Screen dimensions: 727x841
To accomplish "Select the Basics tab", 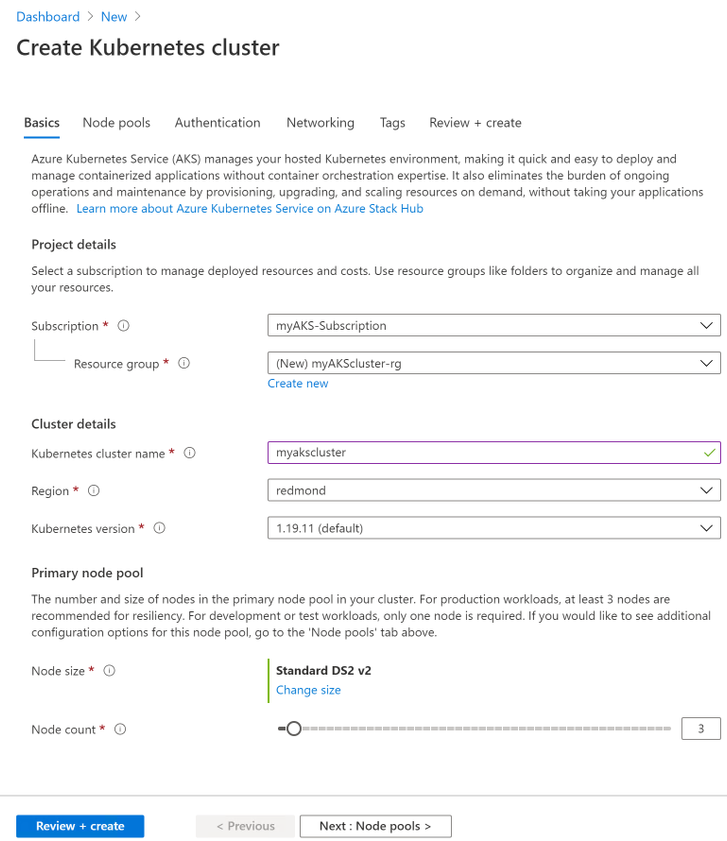I will point(42,123).
